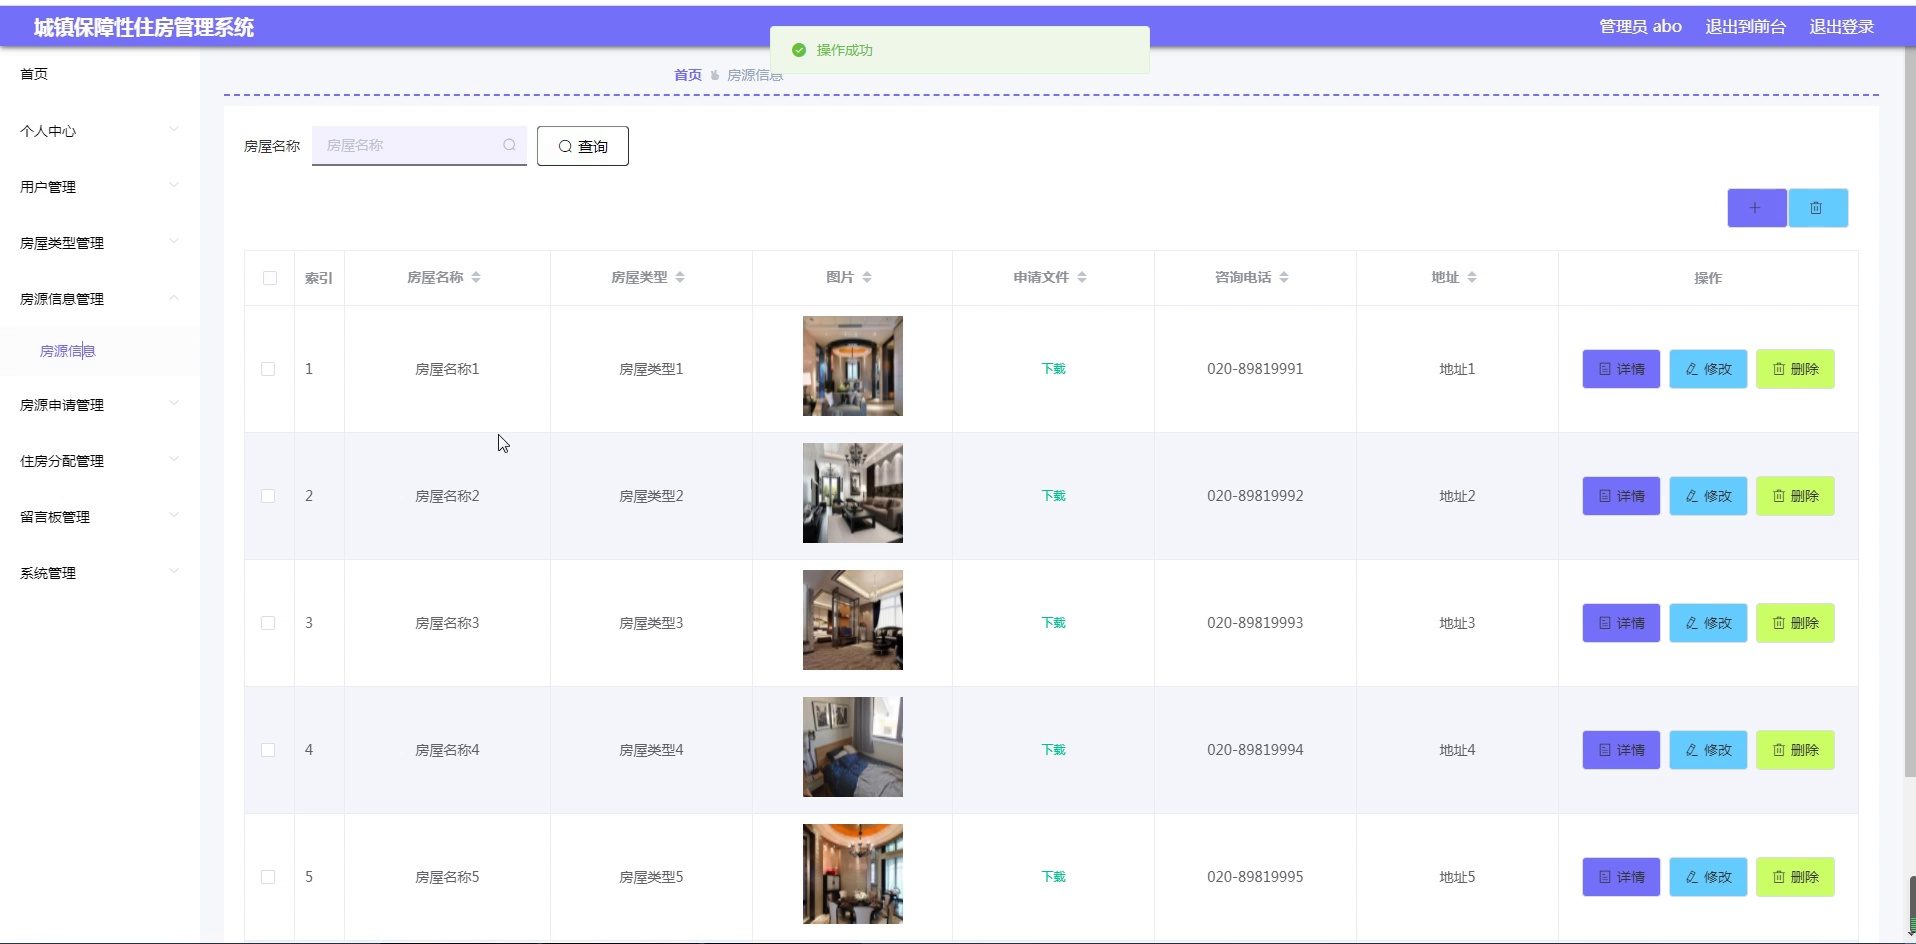Sort by 申请文件 column arrows
Screen dimensions: 1916x944
click(x=1082, y=277)
